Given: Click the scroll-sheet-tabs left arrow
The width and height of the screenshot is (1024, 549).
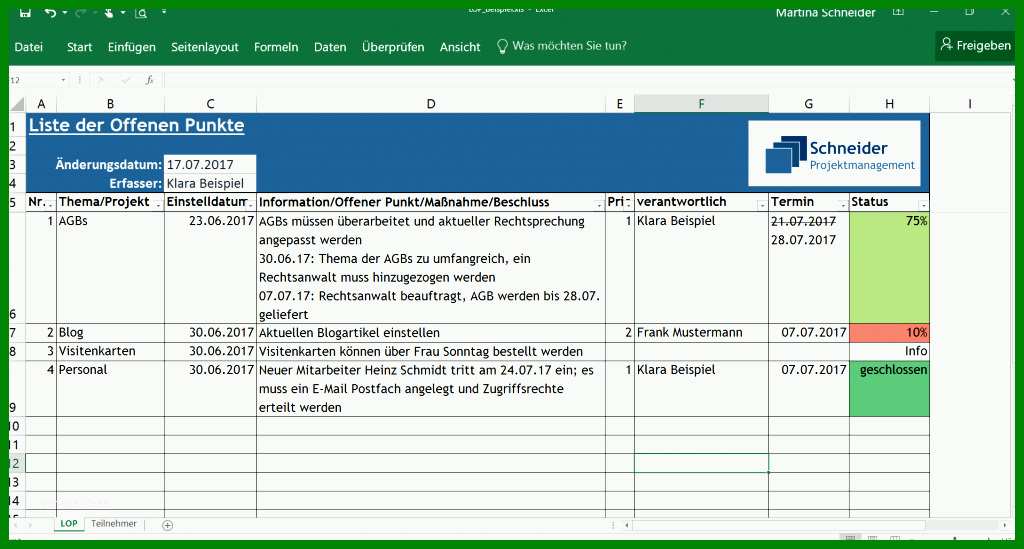Looking at the screenshot, I should click(x=14, y=525).
